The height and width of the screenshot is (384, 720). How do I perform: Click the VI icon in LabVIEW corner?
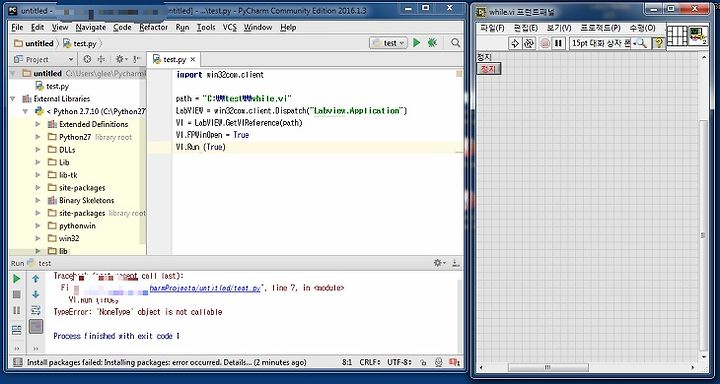click(698, 35)
